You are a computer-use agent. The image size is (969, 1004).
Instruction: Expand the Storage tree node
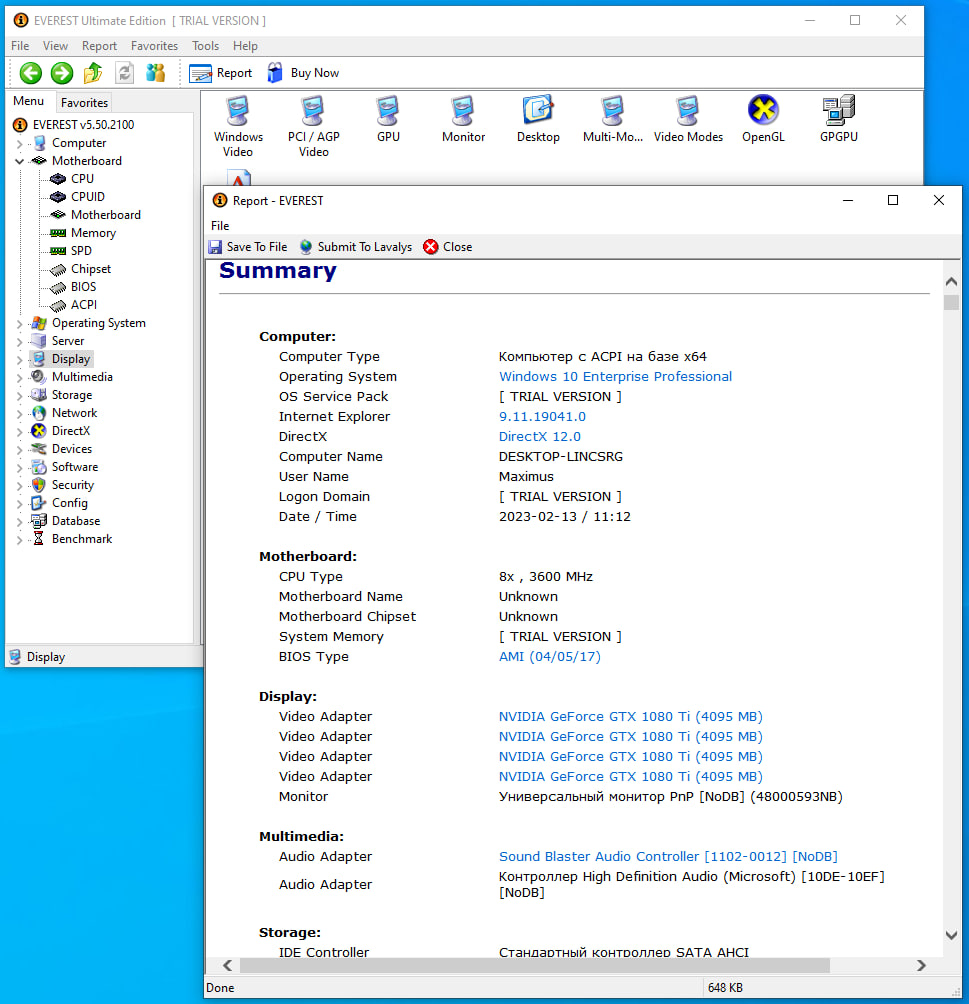[x=19, y=395]
